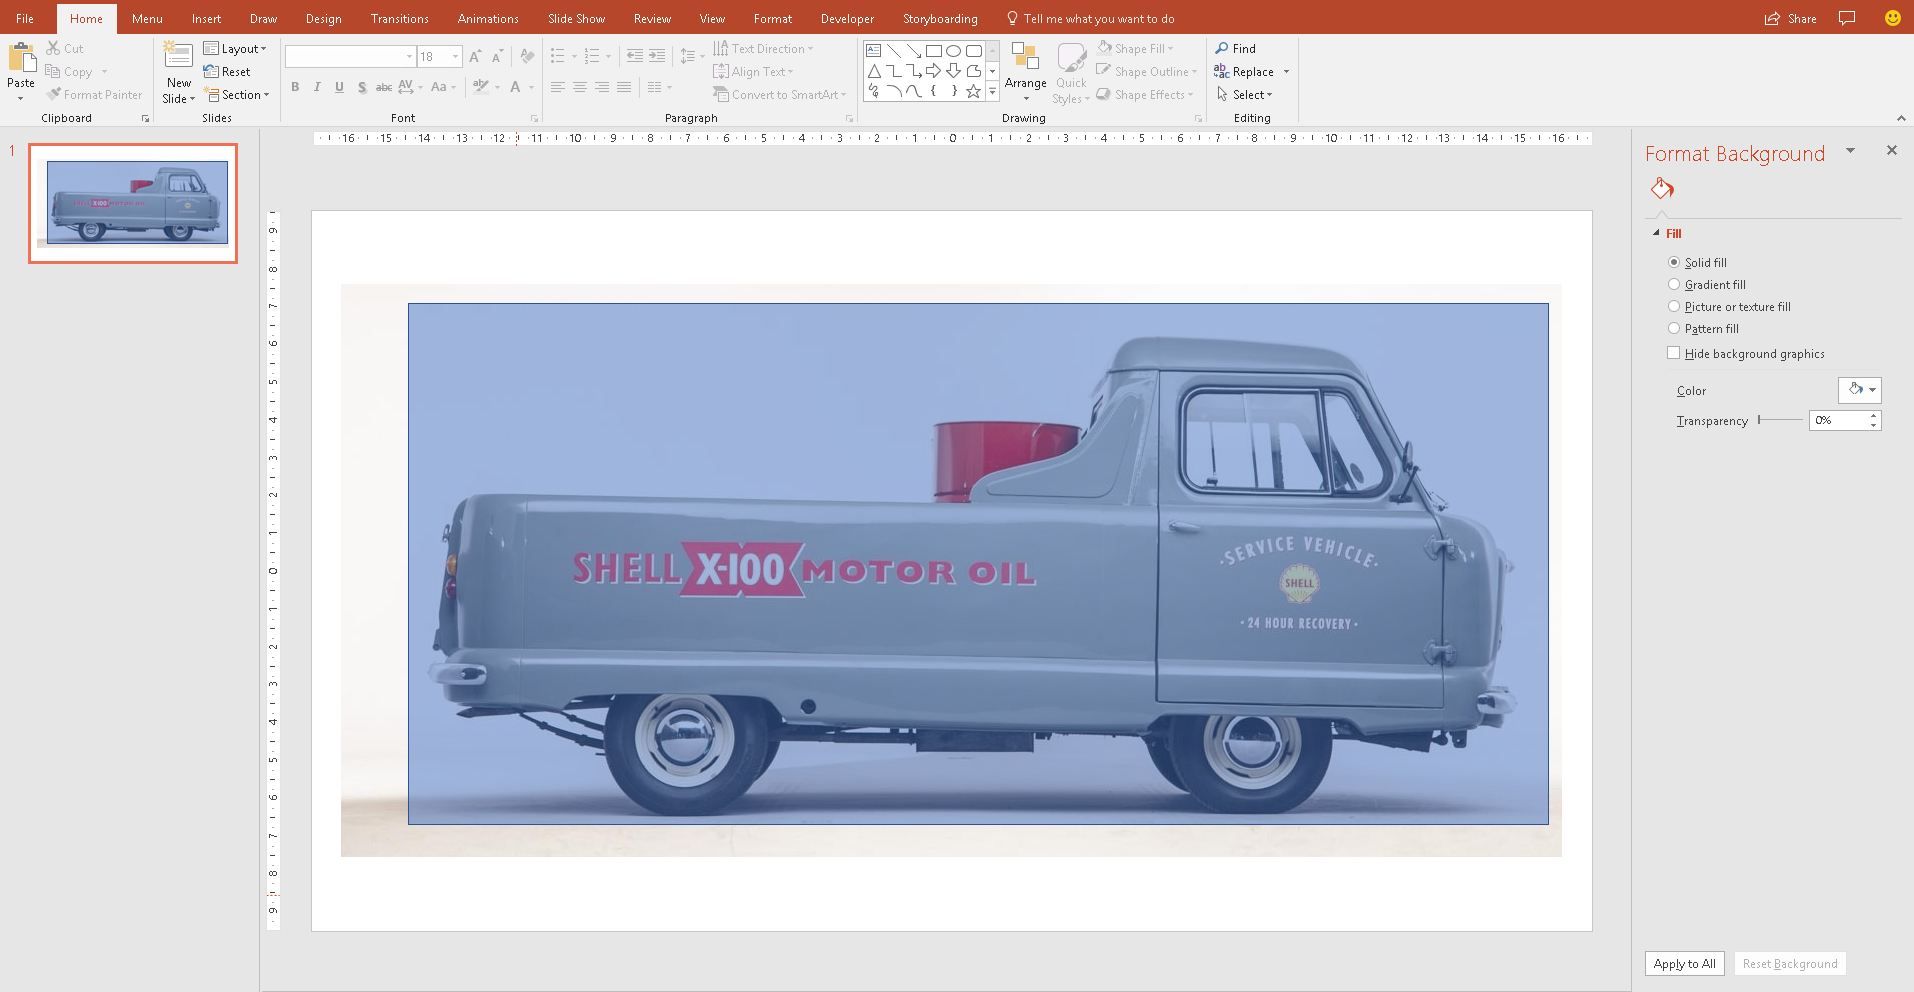Click the New Slide icon

click(178, 56)
